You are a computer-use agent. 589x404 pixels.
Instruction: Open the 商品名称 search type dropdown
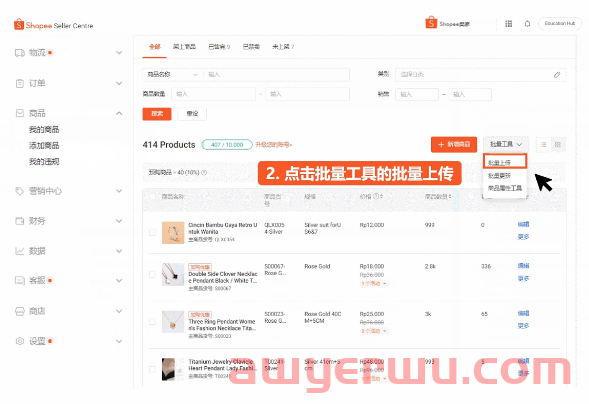click(x=172, y=75)
